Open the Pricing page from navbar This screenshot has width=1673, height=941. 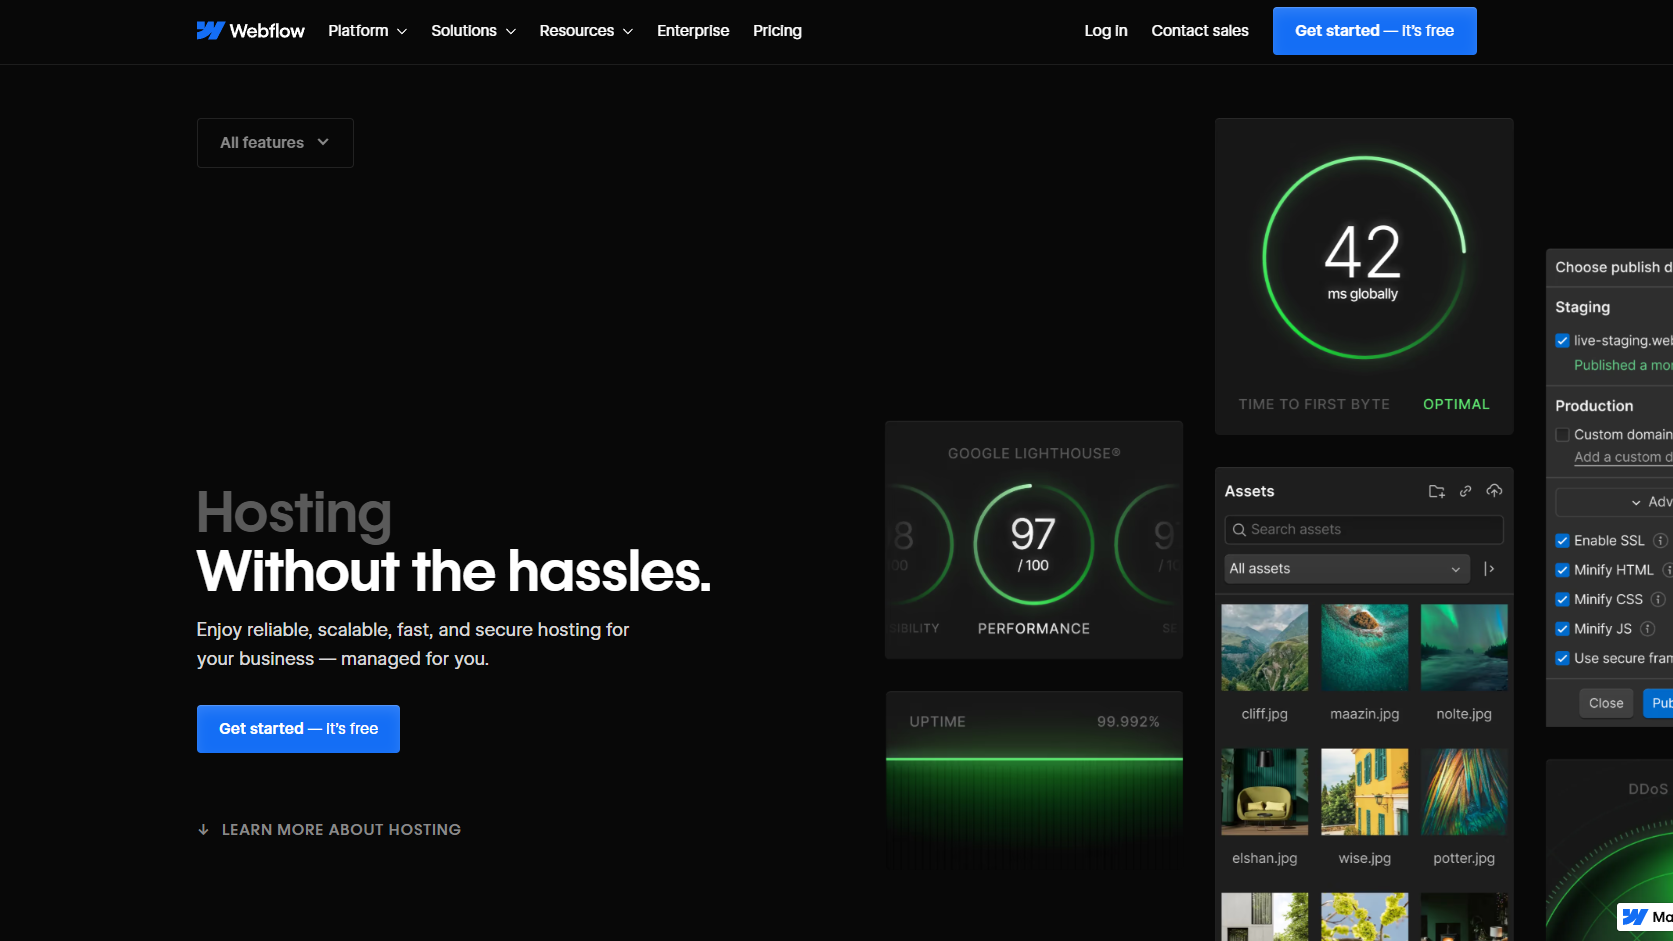(x=777, y=31)
